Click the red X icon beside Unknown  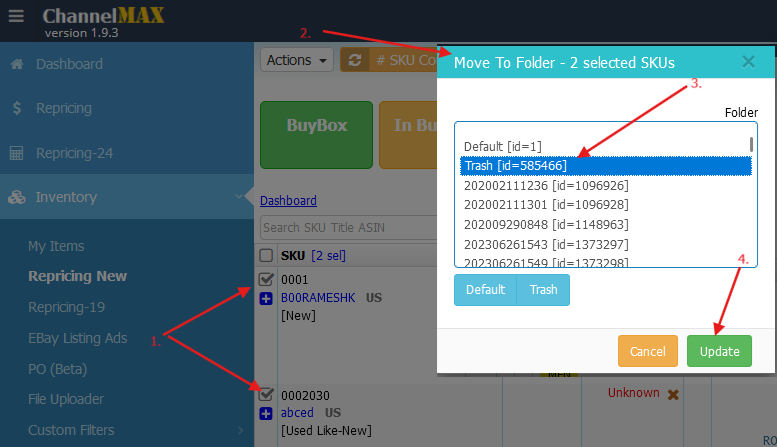coord(673,394)
